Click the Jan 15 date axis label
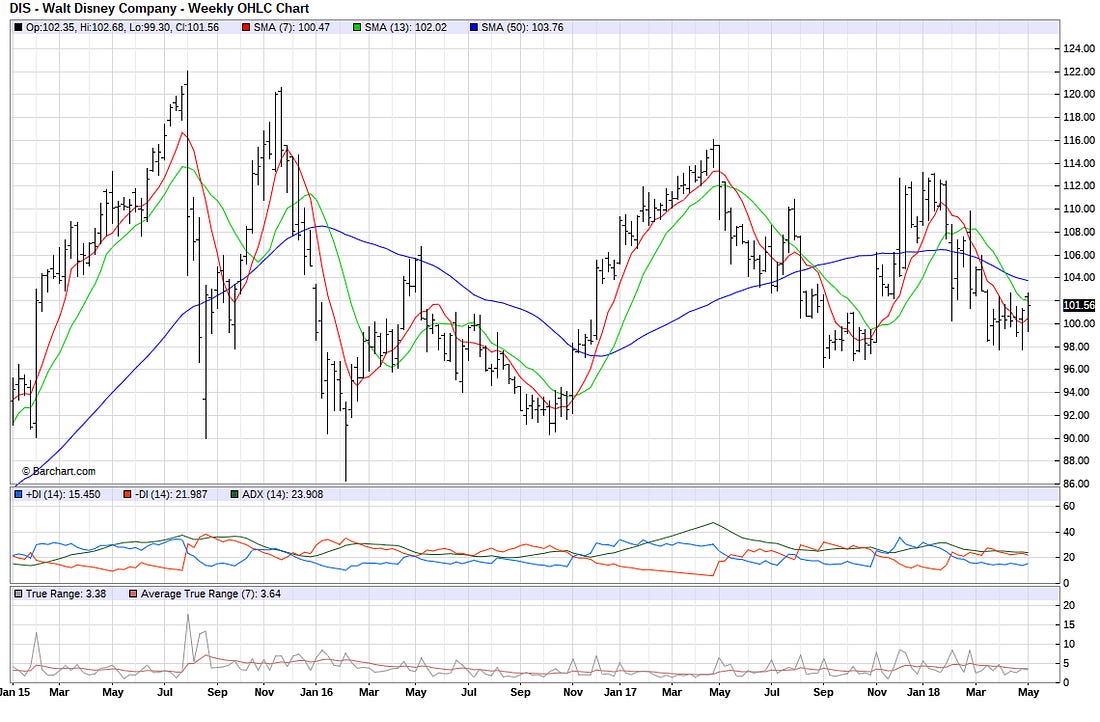1100x722 pixels. 15,693
